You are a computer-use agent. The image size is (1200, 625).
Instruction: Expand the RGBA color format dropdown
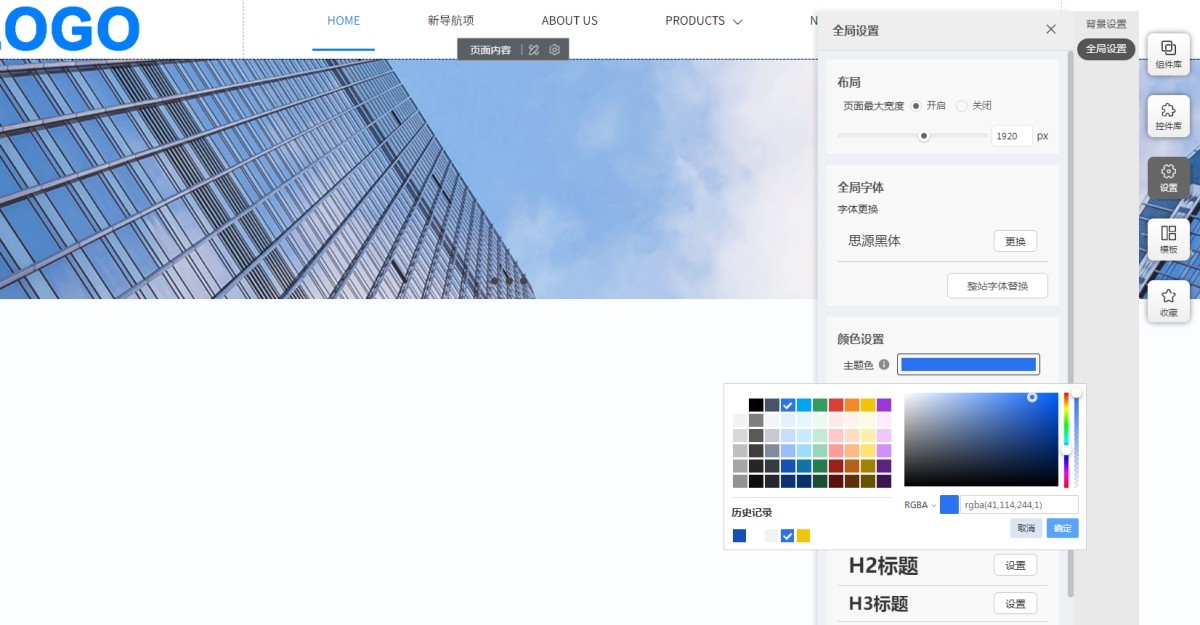point(920,505)
